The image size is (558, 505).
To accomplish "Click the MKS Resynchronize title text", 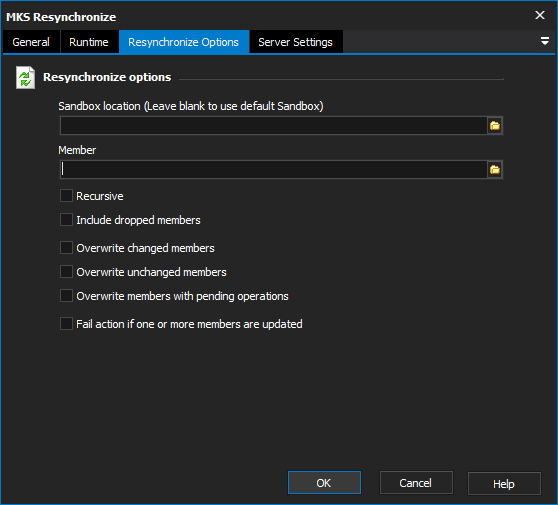I will (x=61, y=17).
